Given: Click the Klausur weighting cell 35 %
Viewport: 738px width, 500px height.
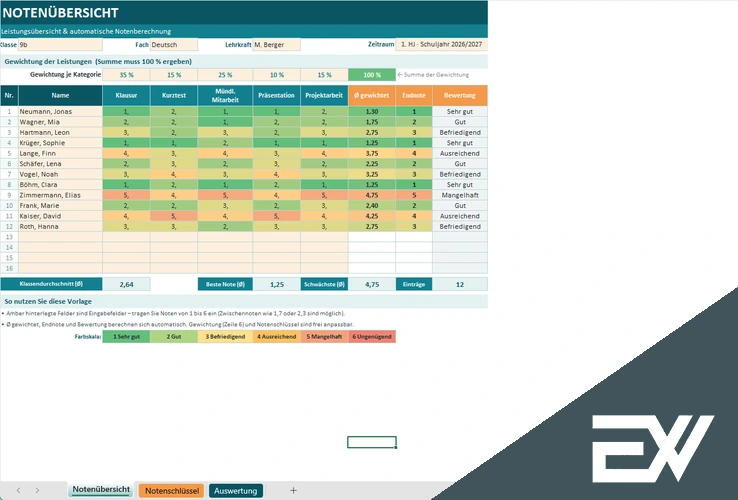Looking at the screenshot, I should [x=126, y=75].
